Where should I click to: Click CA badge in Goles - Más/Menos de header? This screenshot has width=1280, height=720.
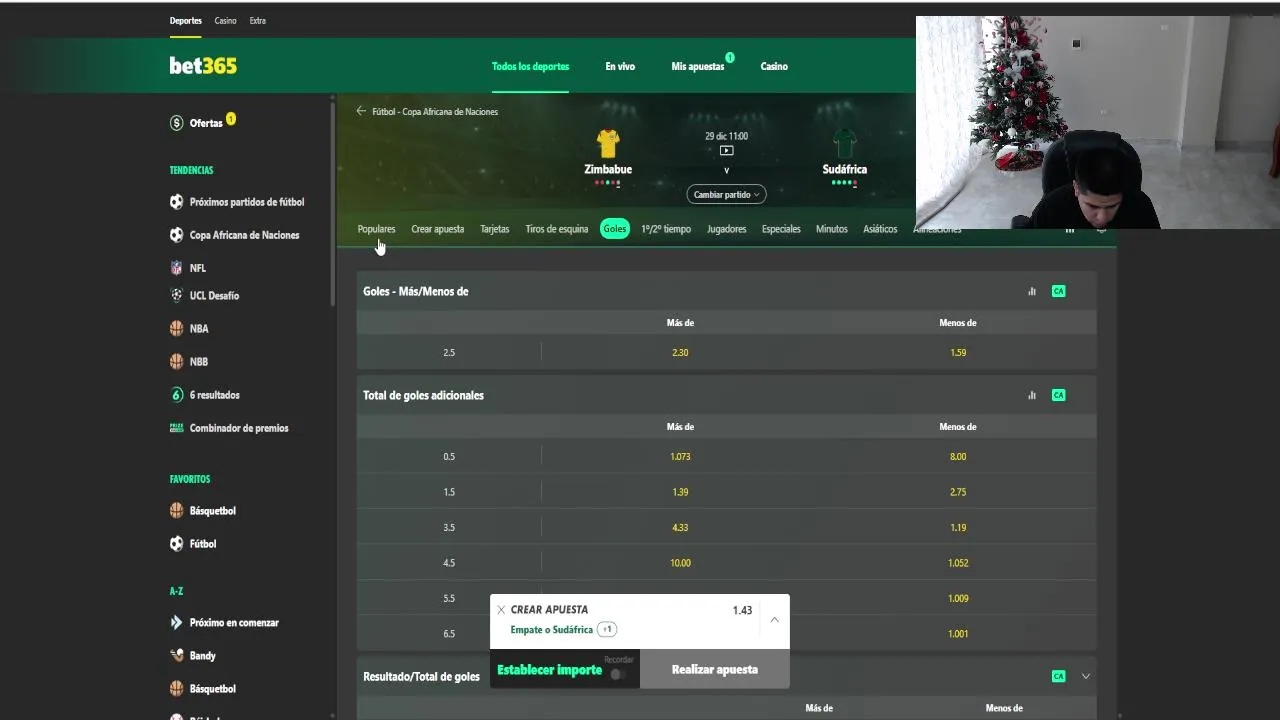(x=1058, y=291)
